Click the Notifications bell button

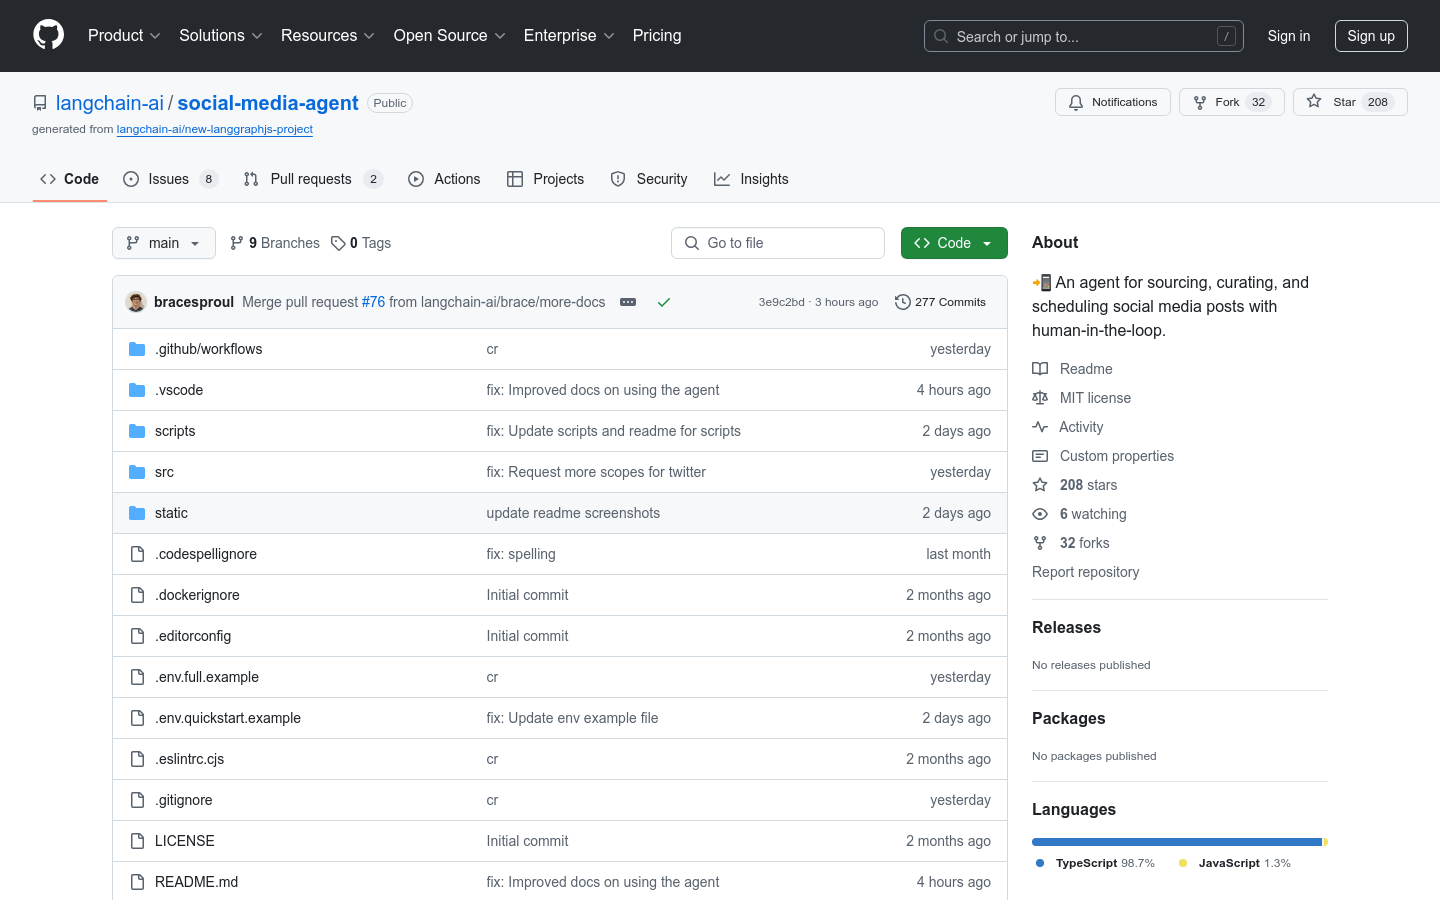1112,102
